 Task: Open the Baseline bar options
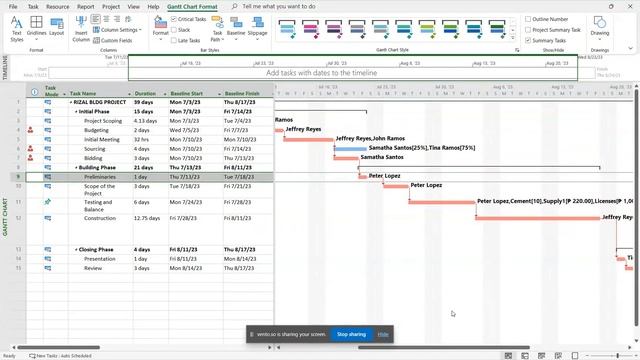pos(236,28)
